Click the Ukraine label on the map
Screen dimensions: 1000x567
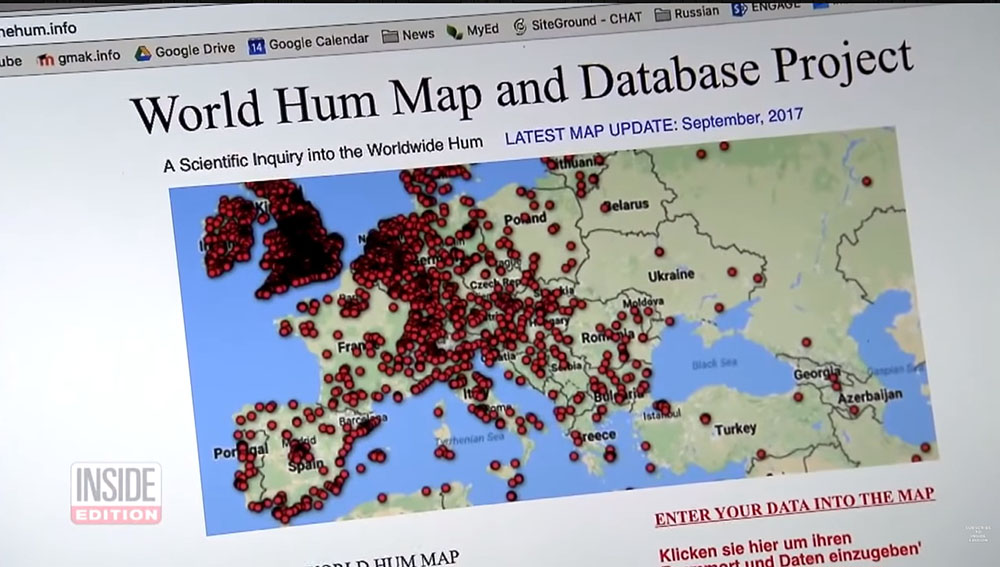(671, 276)
